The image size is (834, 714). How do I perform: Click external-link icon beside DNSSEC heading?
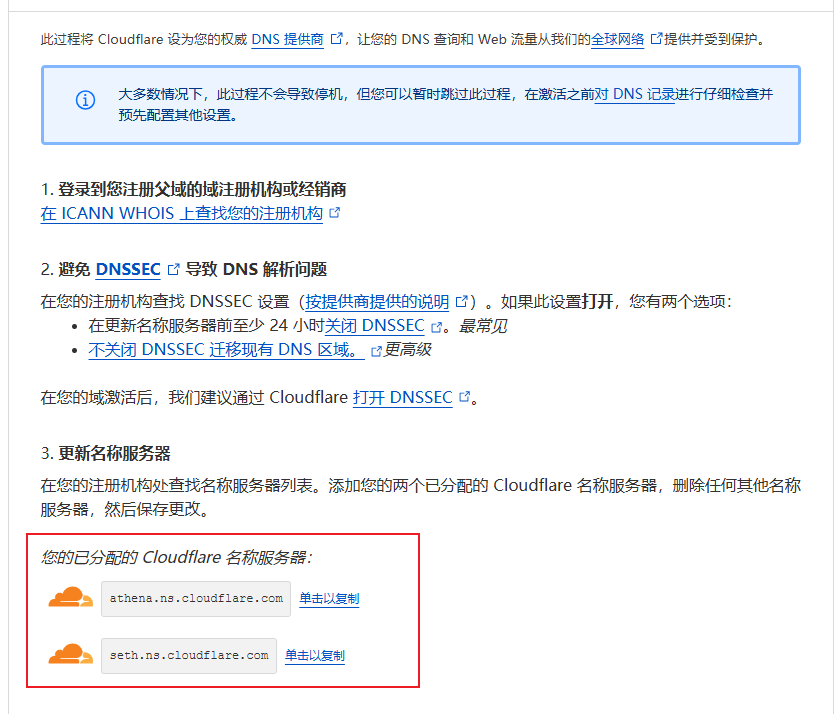tap(173, 269)
